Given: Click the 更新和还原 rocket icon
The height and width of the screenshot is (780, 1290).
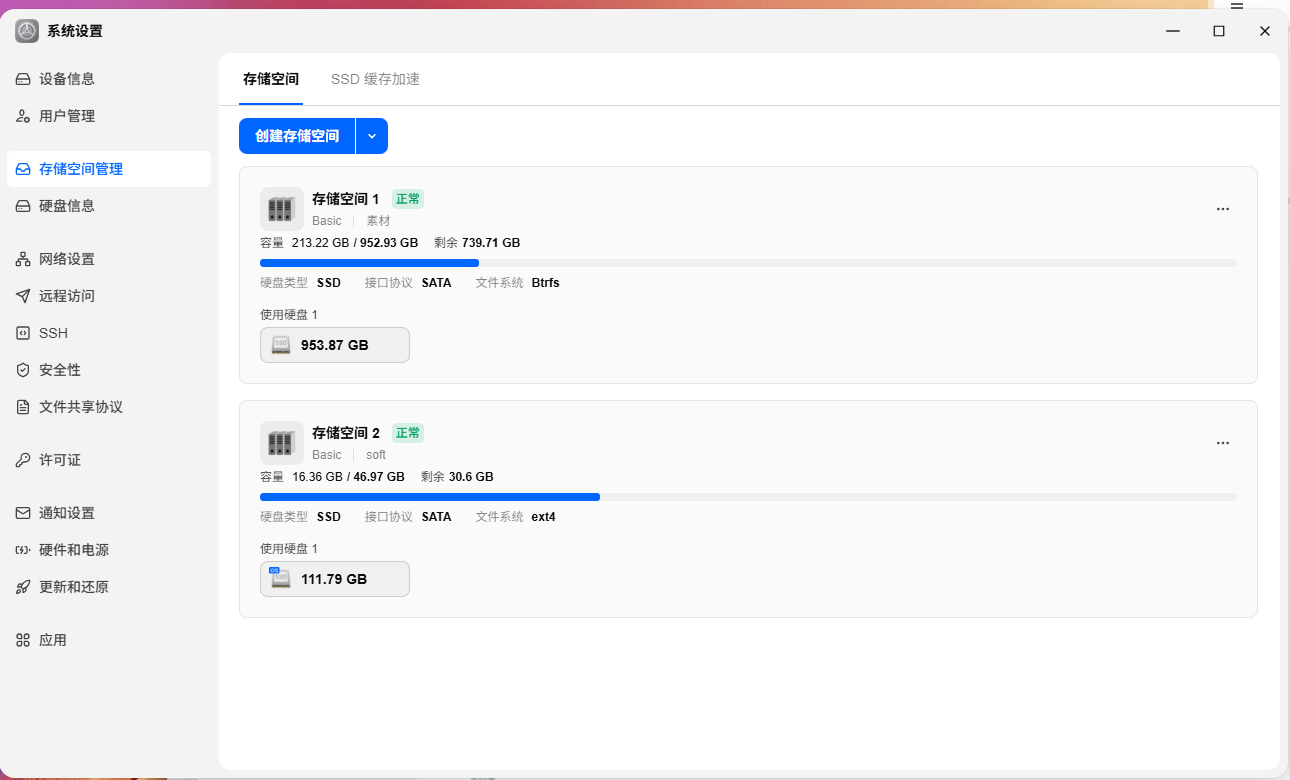Looking at the screenshot, I should (23, 587).
